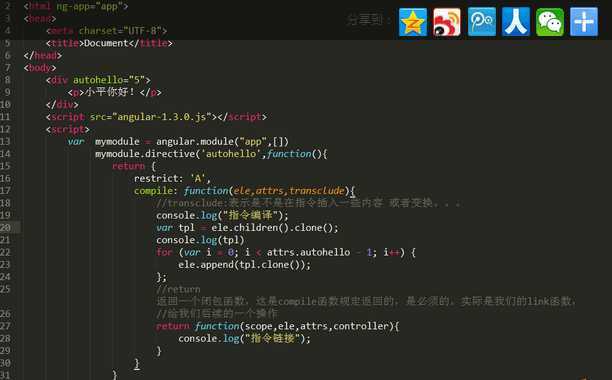Screen dimensions: 612x380
Task: Click line number 13 in gutter
Action: click(5, 141)
